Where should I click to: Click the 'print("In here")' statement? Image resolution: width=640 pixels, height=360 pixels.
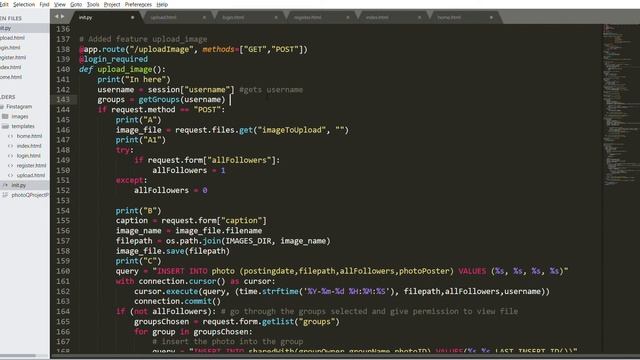click(x=134, y=79)
